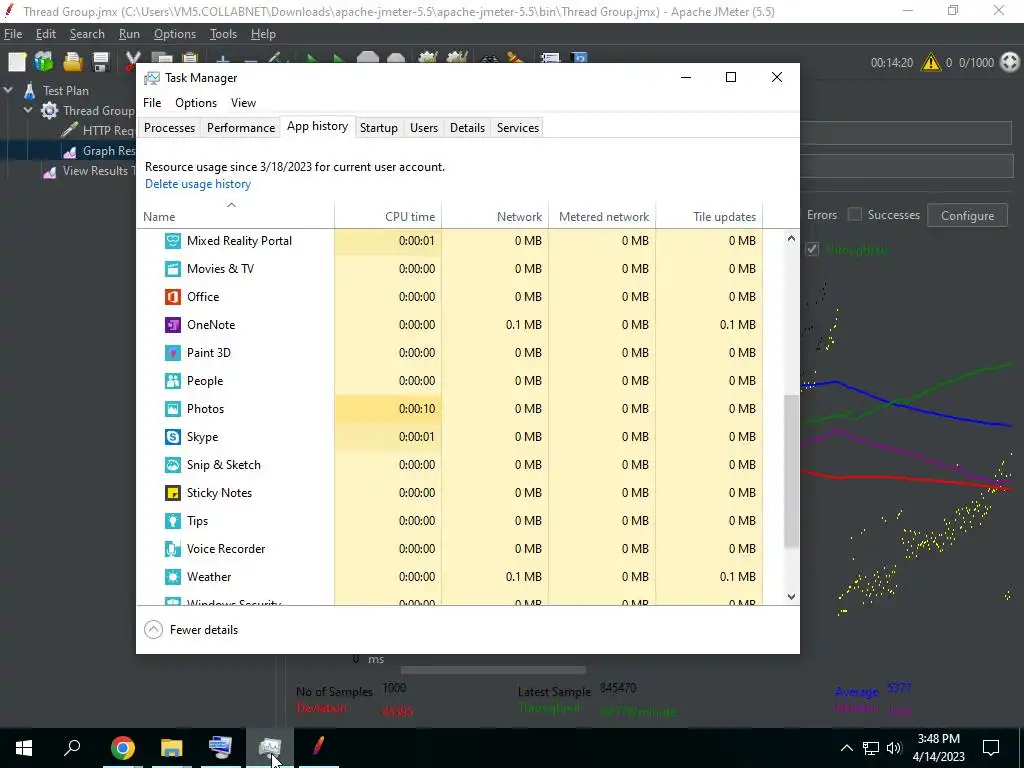Click Weather Tile updates value 0.1 MB
Image resolution: width=1024 pixels, height=768 pixels.
coord(737,577)
